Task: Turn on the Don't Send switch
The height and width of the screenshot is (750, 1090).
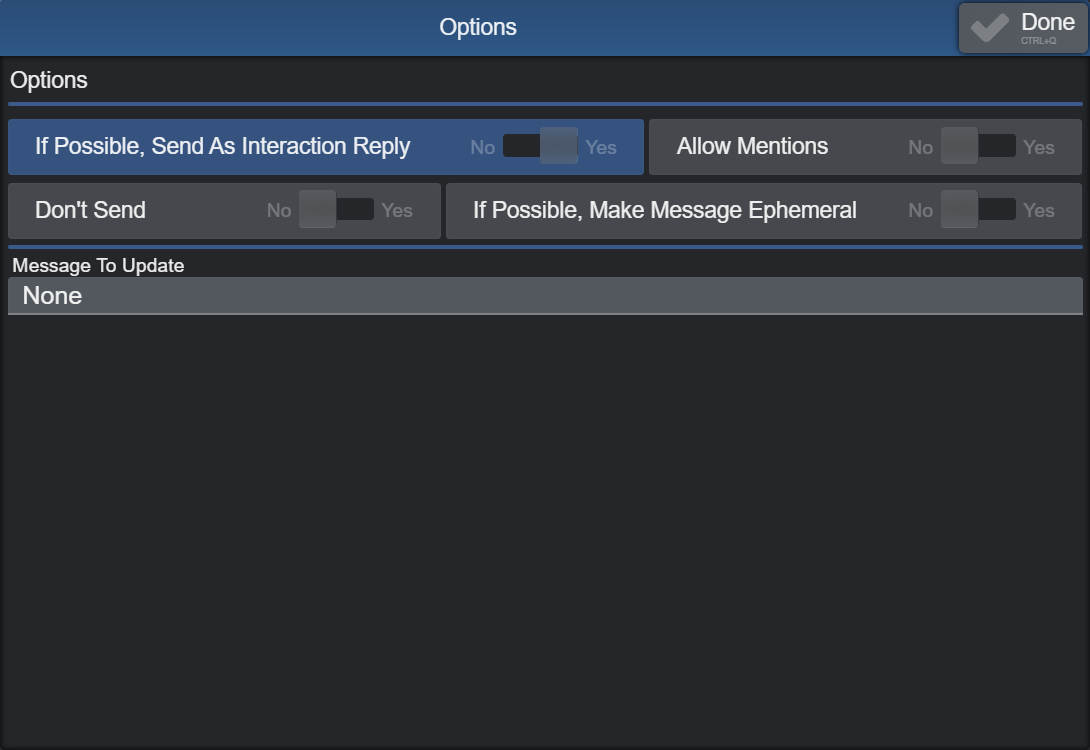Action: coord(336,210)
